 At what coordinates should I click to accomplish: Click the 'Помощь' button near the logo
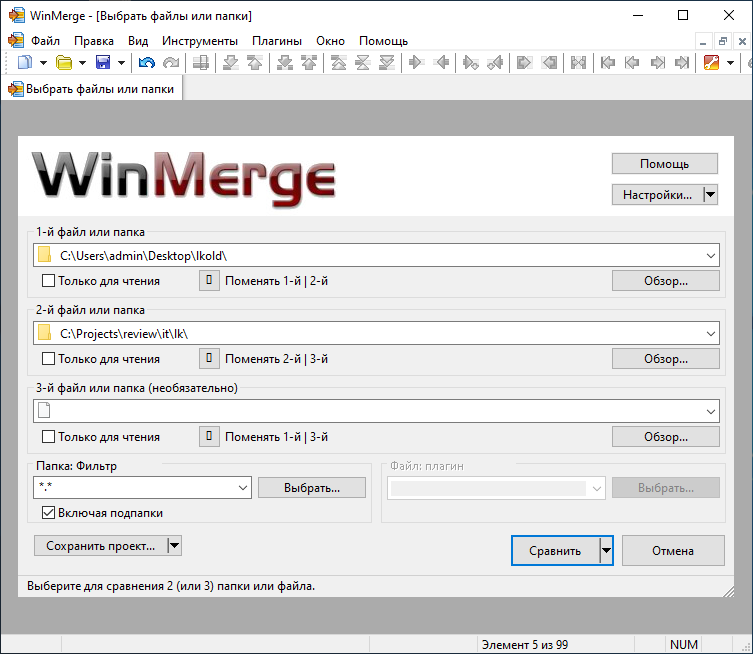tap(664, 164)
